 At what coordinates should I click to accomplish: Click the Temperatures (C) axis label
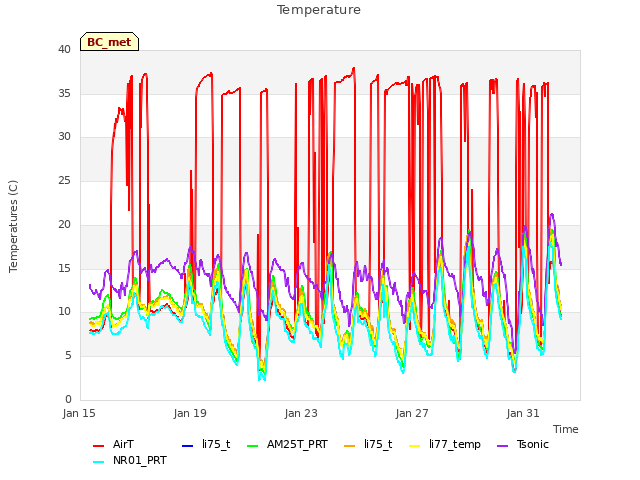pyautogui.click(x=13, y=226)
